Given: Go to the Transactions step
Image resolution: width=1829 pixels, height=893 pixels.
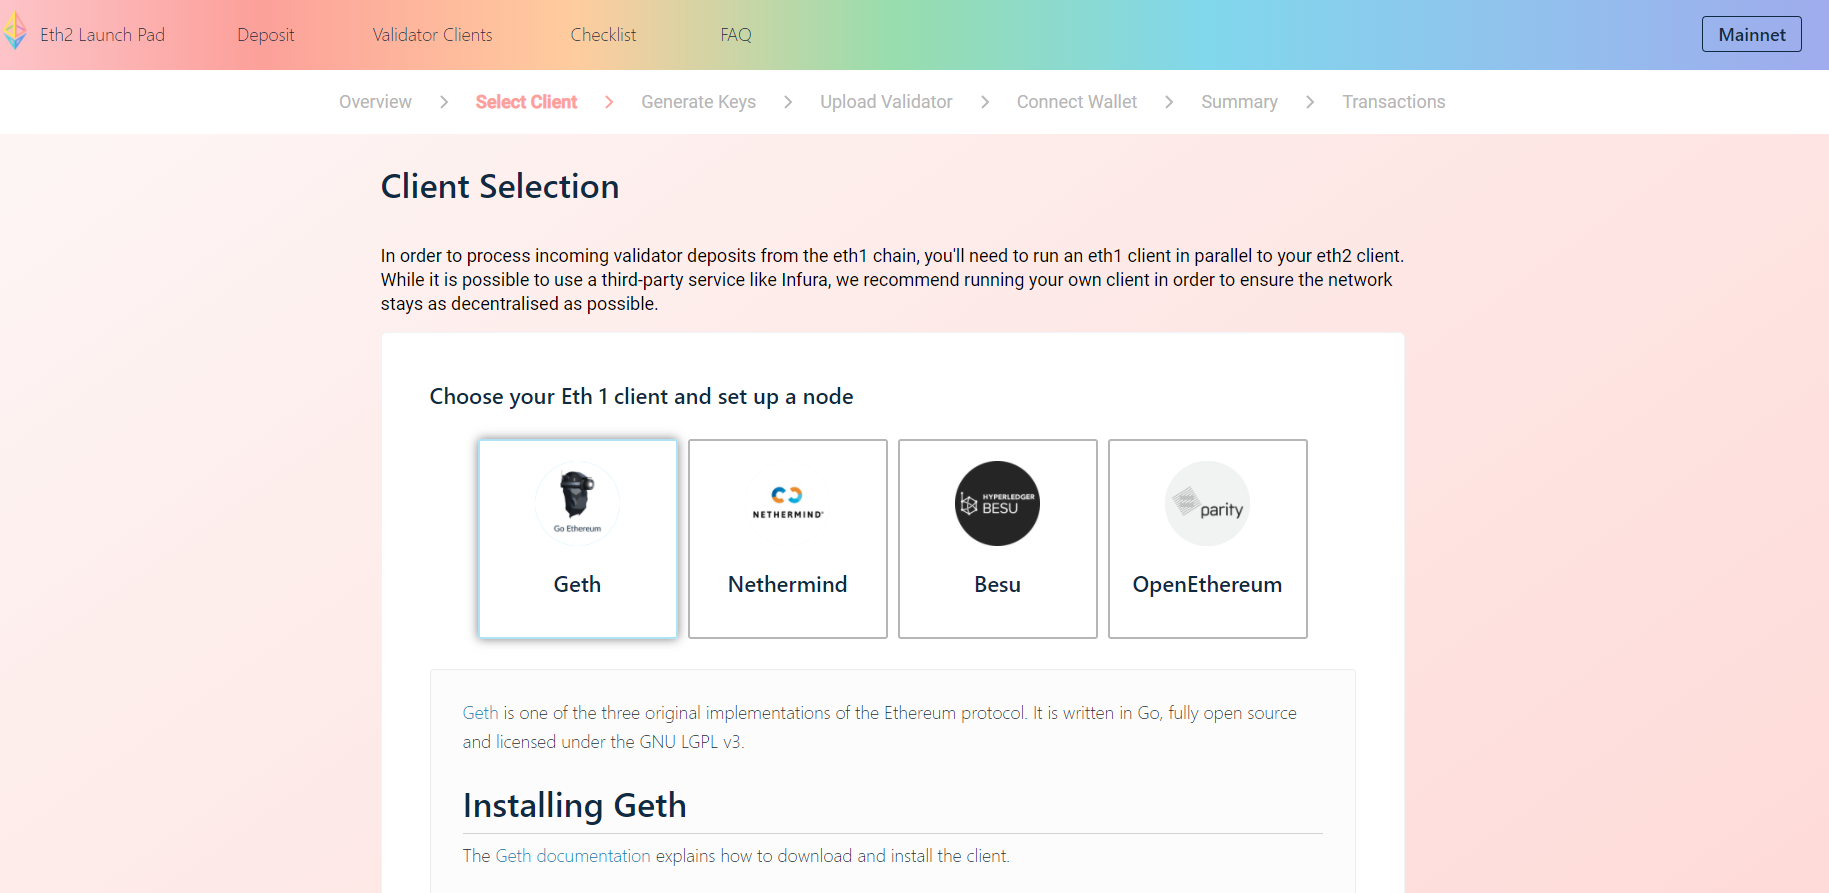Looking at the screenshot, I should pyautogui.click(x=1394, y=102).
